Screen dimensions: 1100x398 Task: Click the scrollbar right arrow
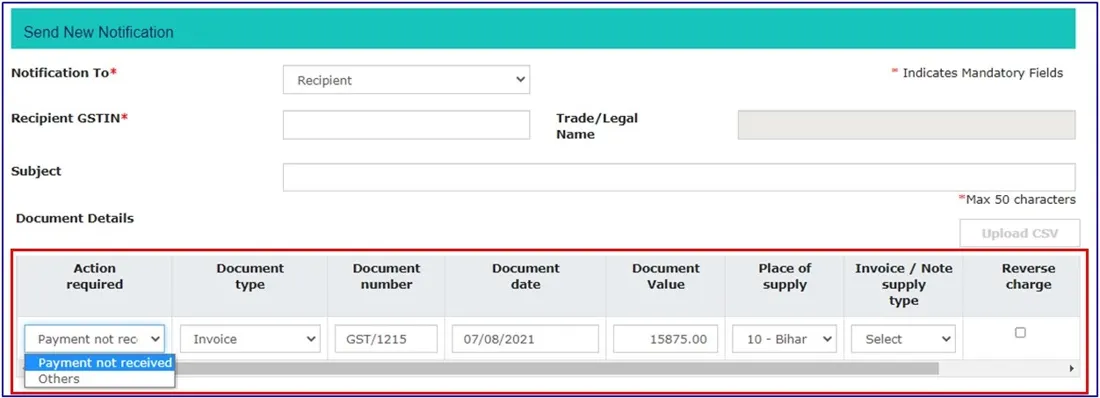coord(1071,368)
